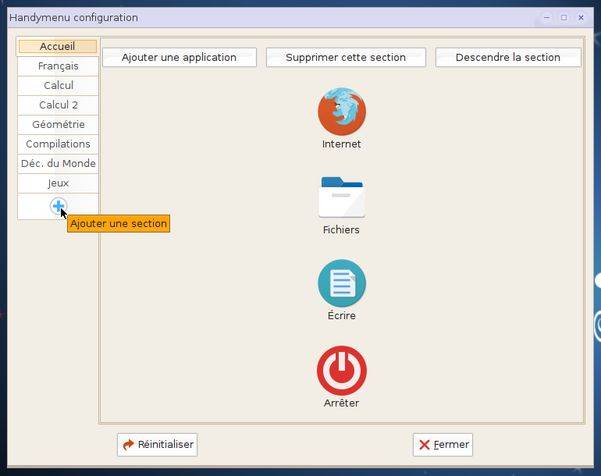Switch to Déc. du Monde tab
The image size is (601, 476).
point(58,164)
